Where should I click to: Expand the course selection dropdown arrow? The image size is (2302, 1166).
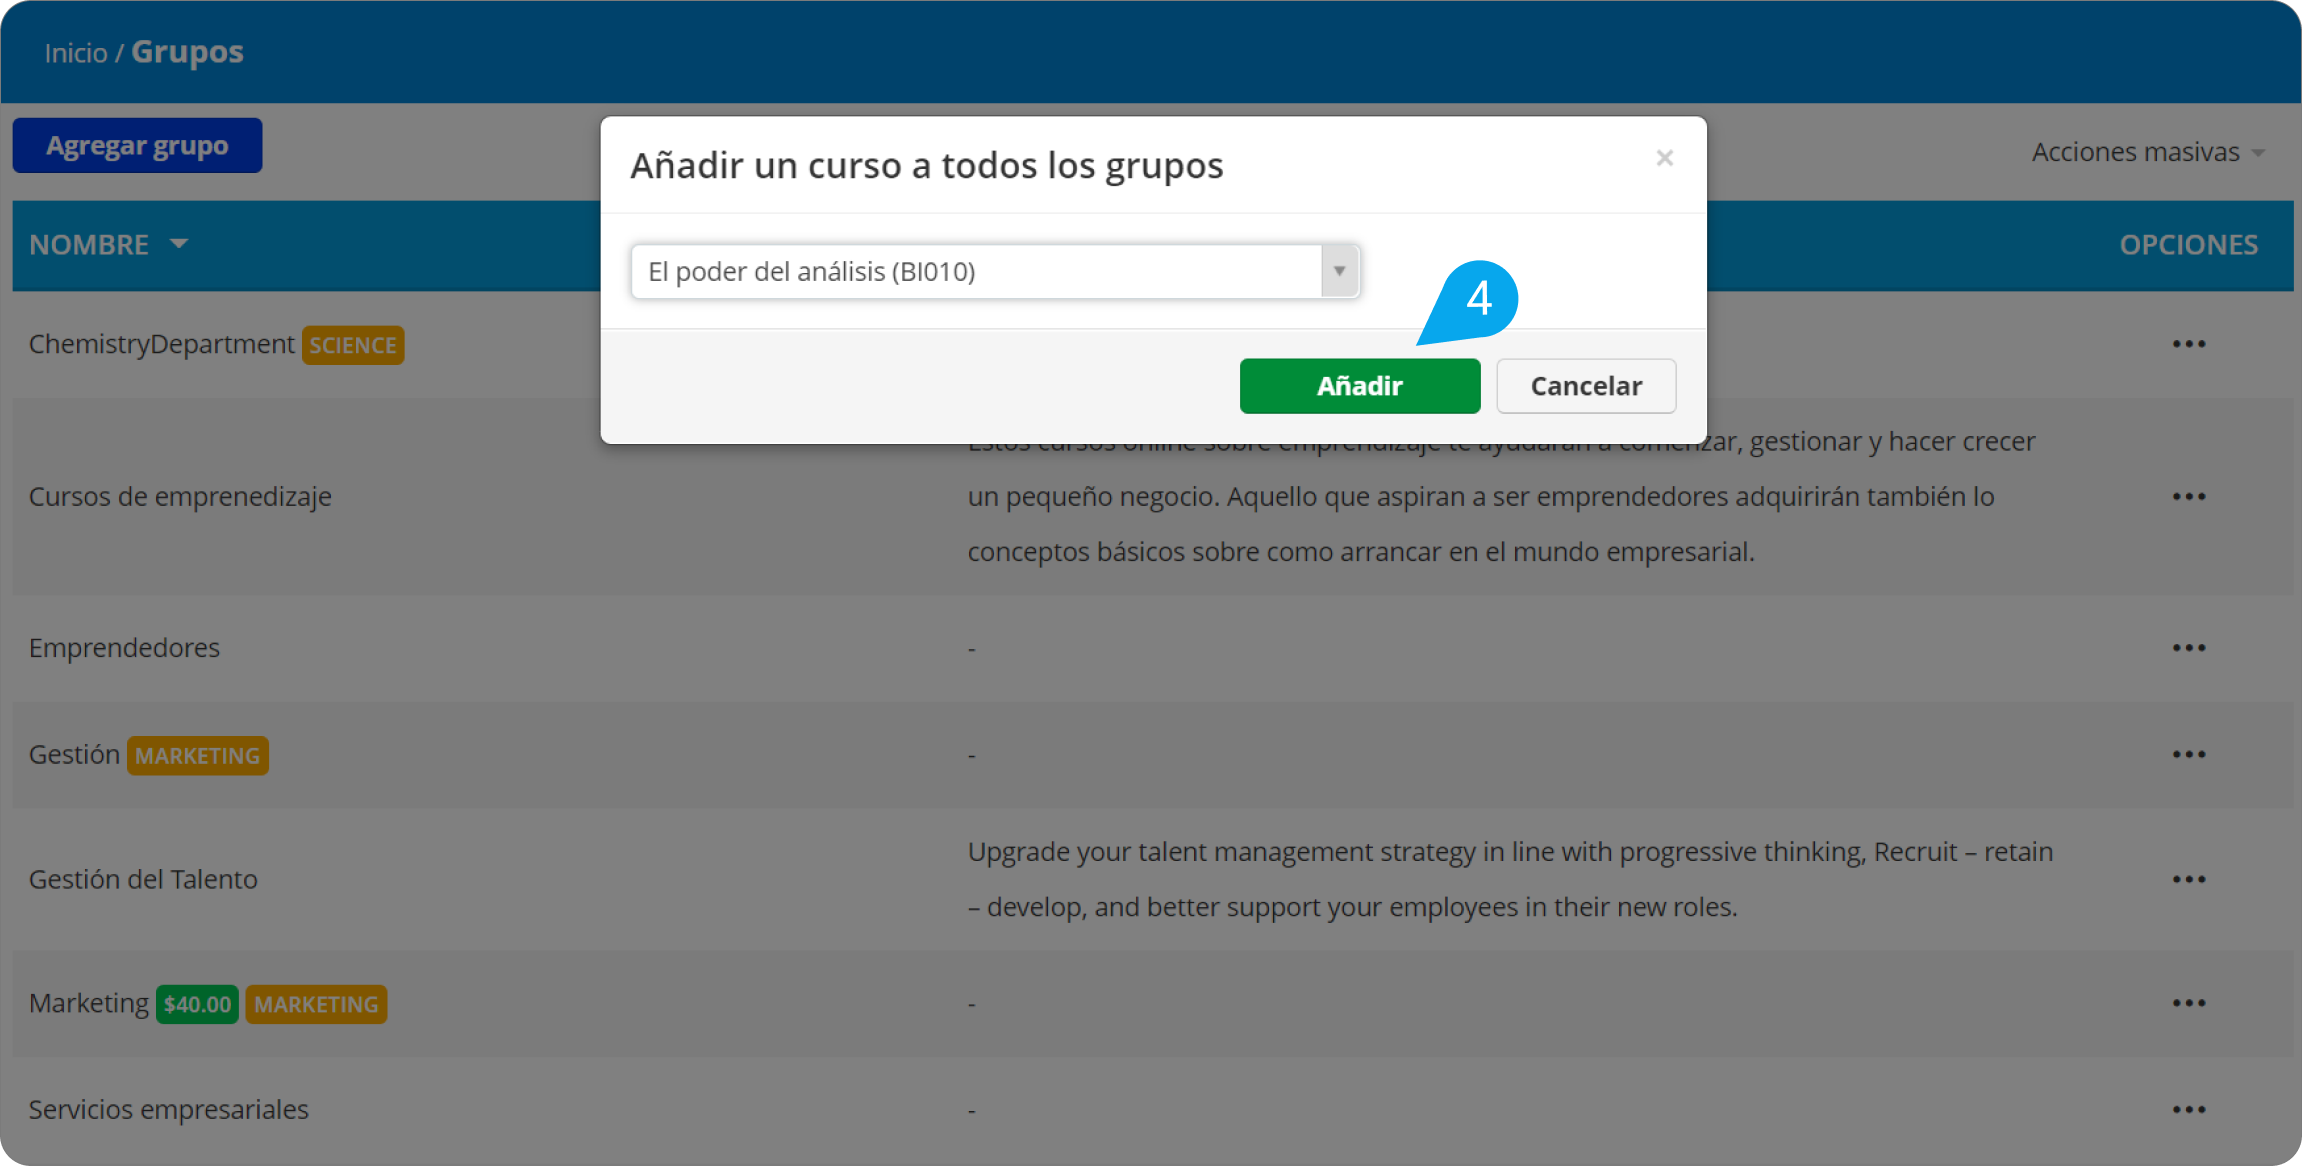click(1339, 271)
